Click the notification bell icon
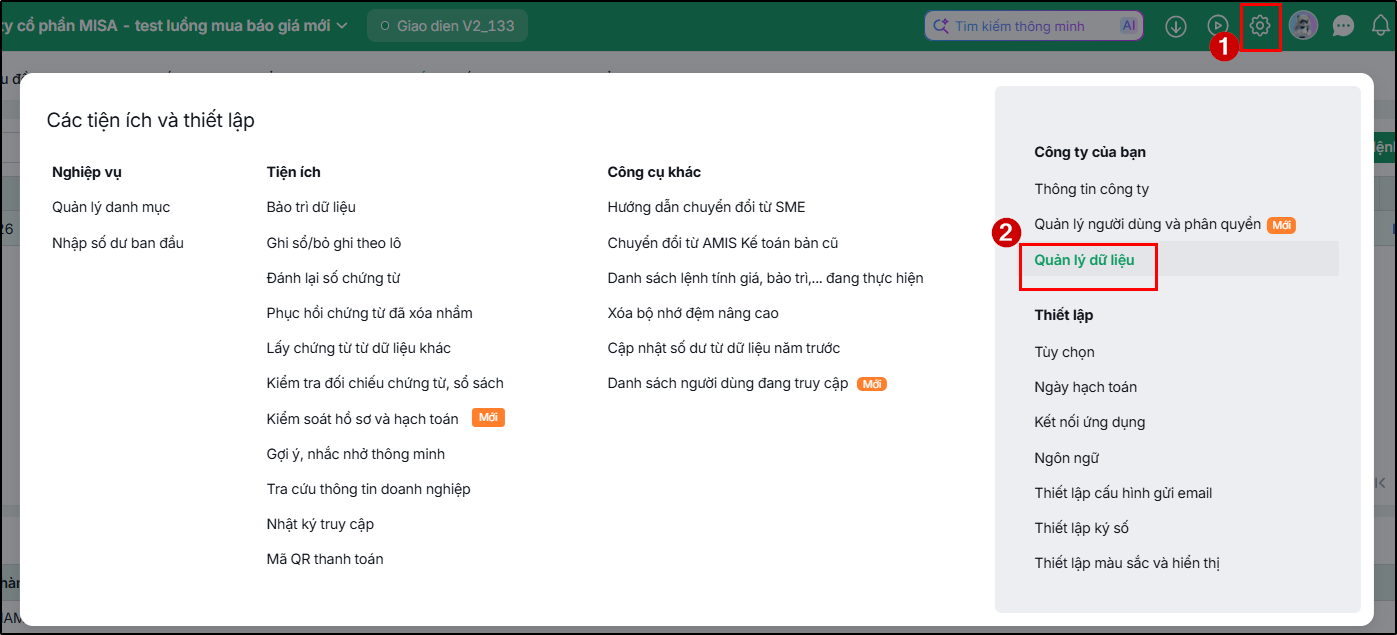The width and height of the screenshot is (1397, 635). [1382, 26]
